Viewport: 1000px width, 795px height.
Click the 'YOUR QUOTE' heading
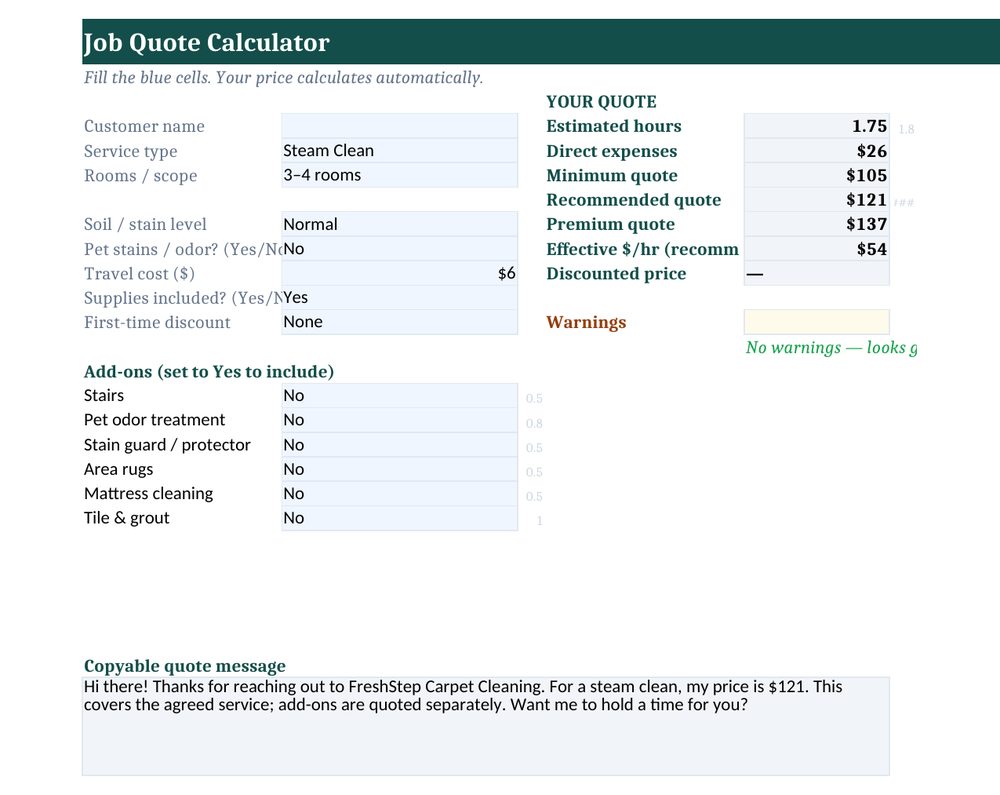[601, 102]
